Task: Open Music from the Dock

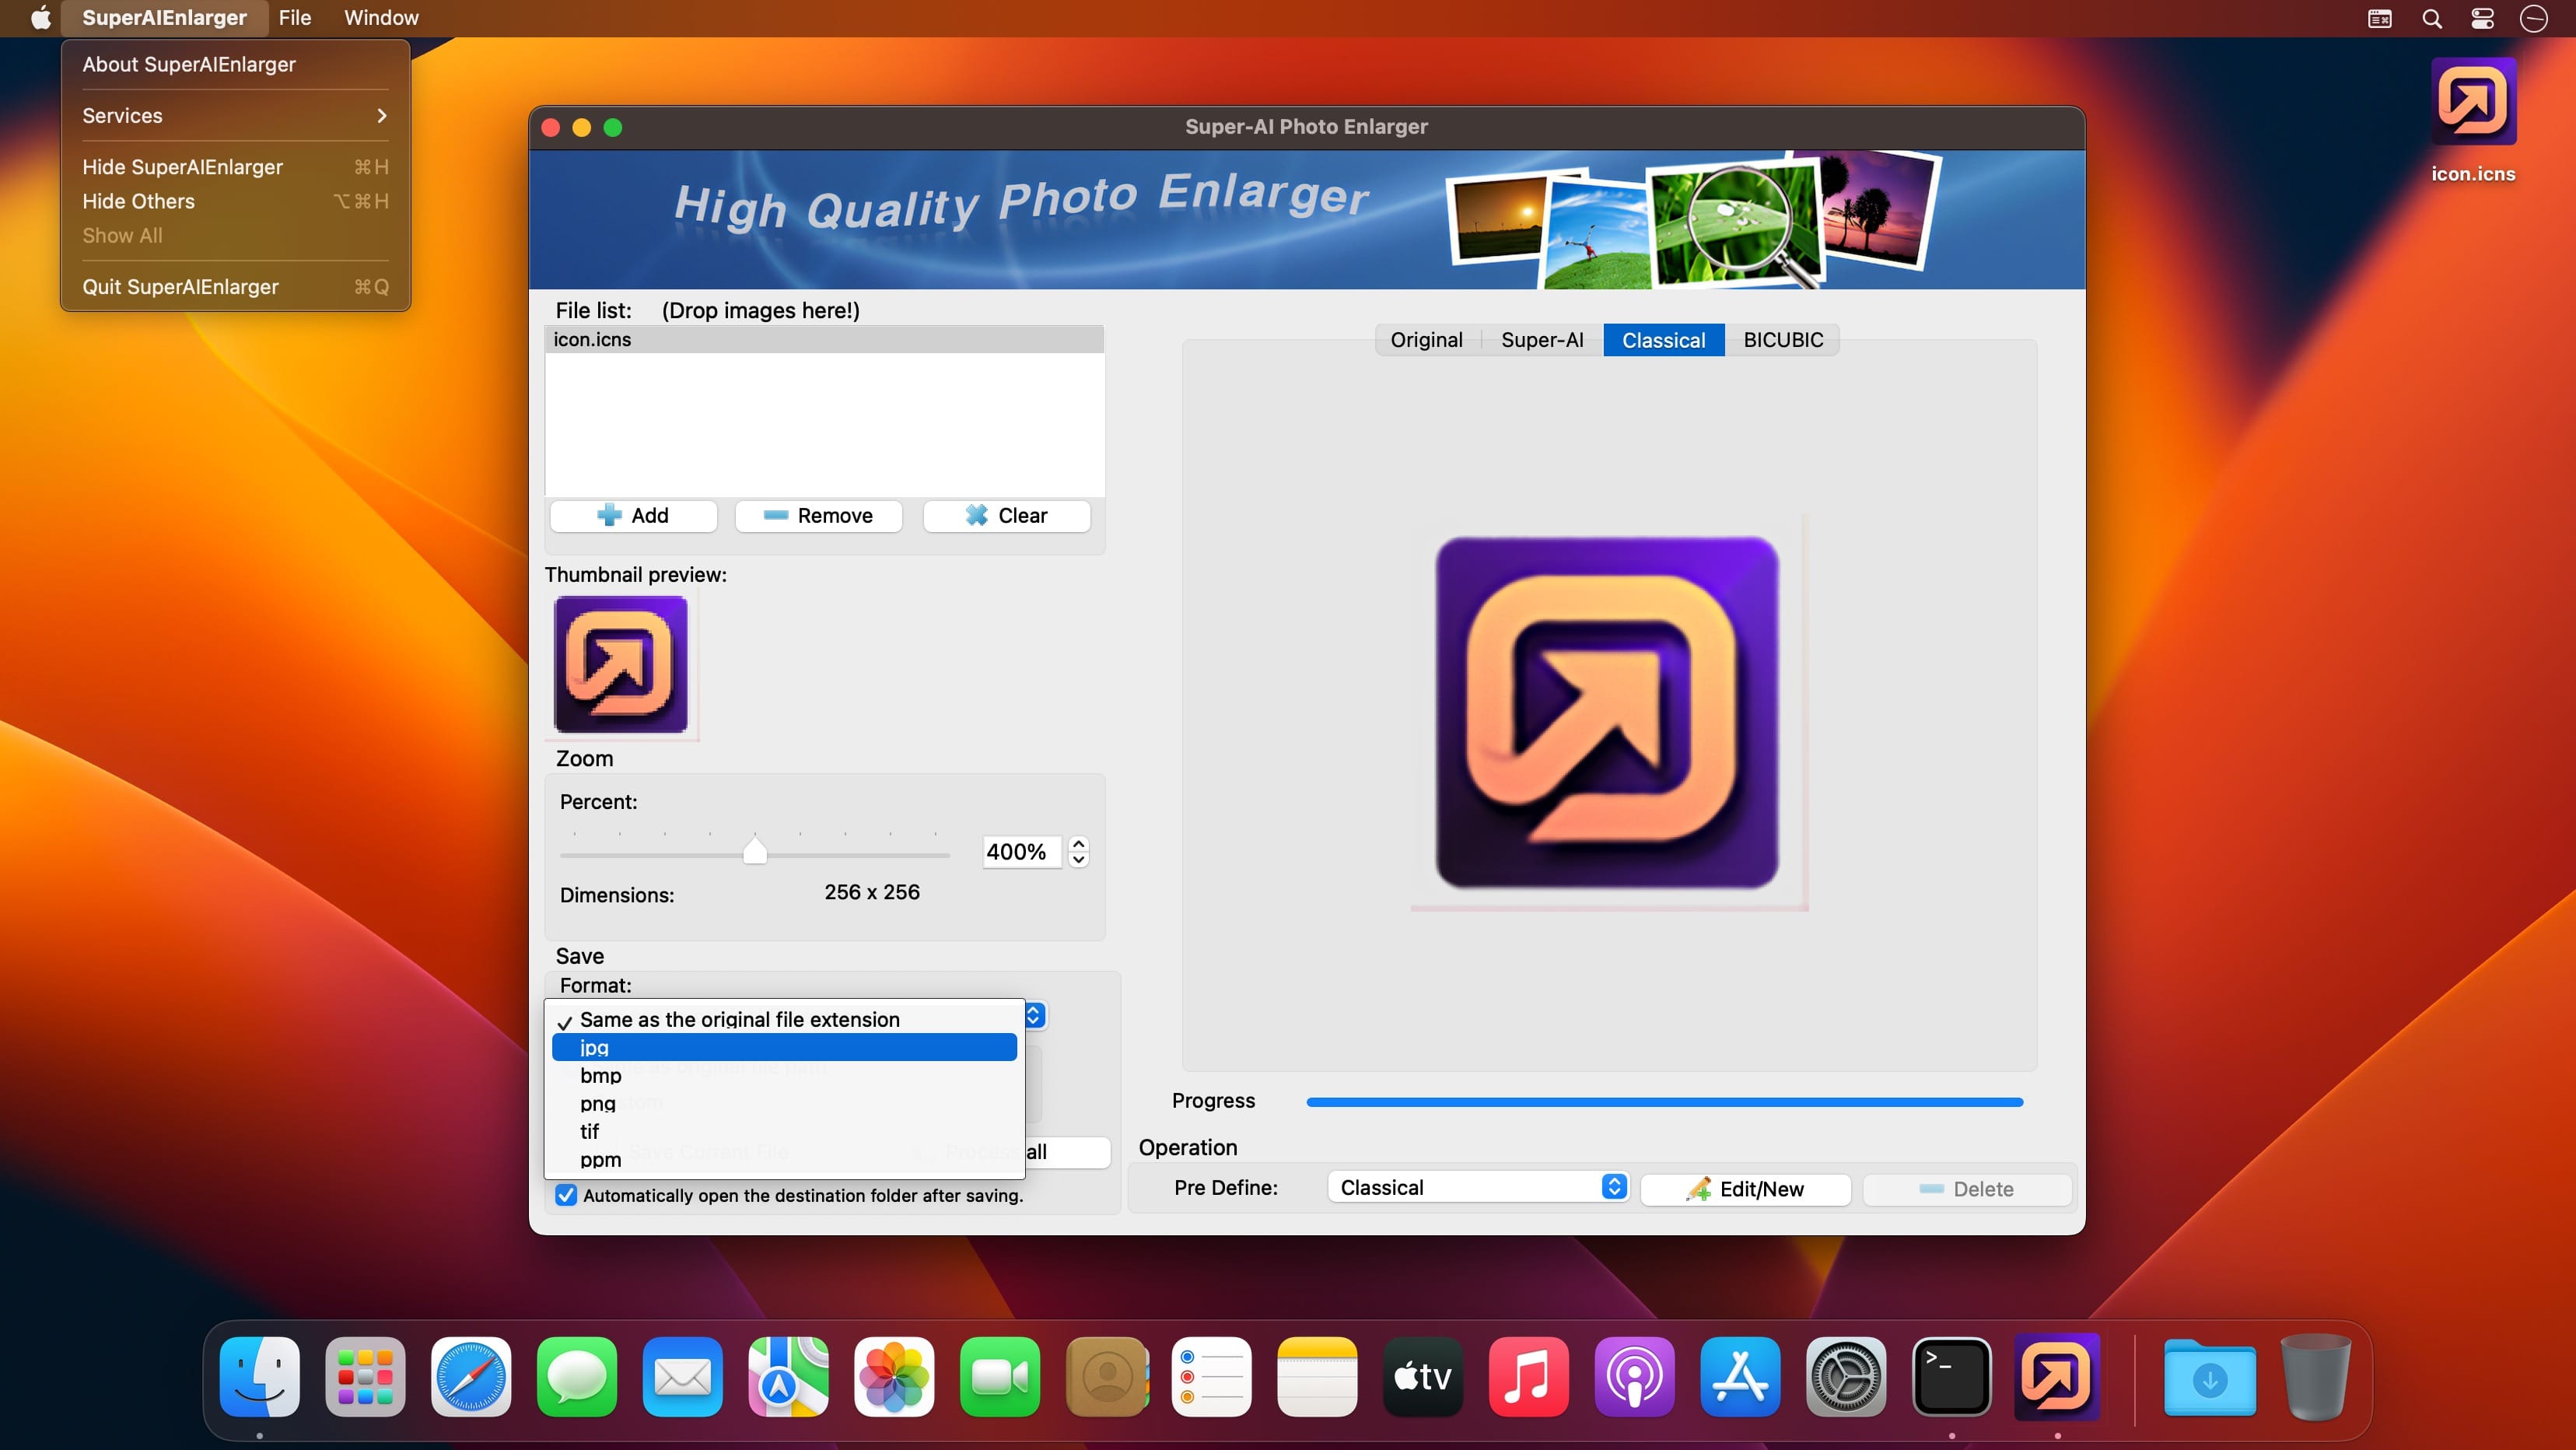Action: 1529,1377
